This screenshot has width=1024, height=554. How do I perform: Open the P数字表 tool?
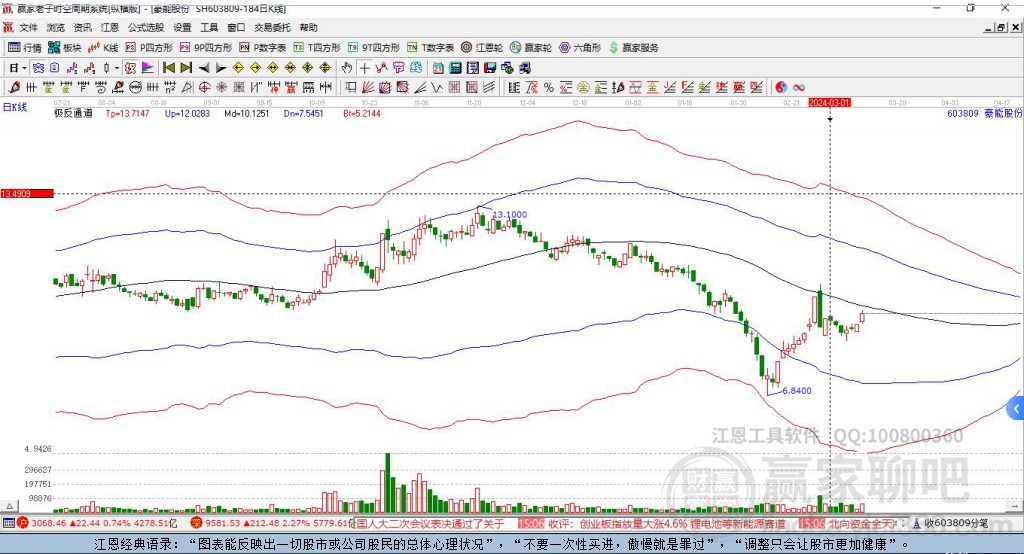click(263, 48)
